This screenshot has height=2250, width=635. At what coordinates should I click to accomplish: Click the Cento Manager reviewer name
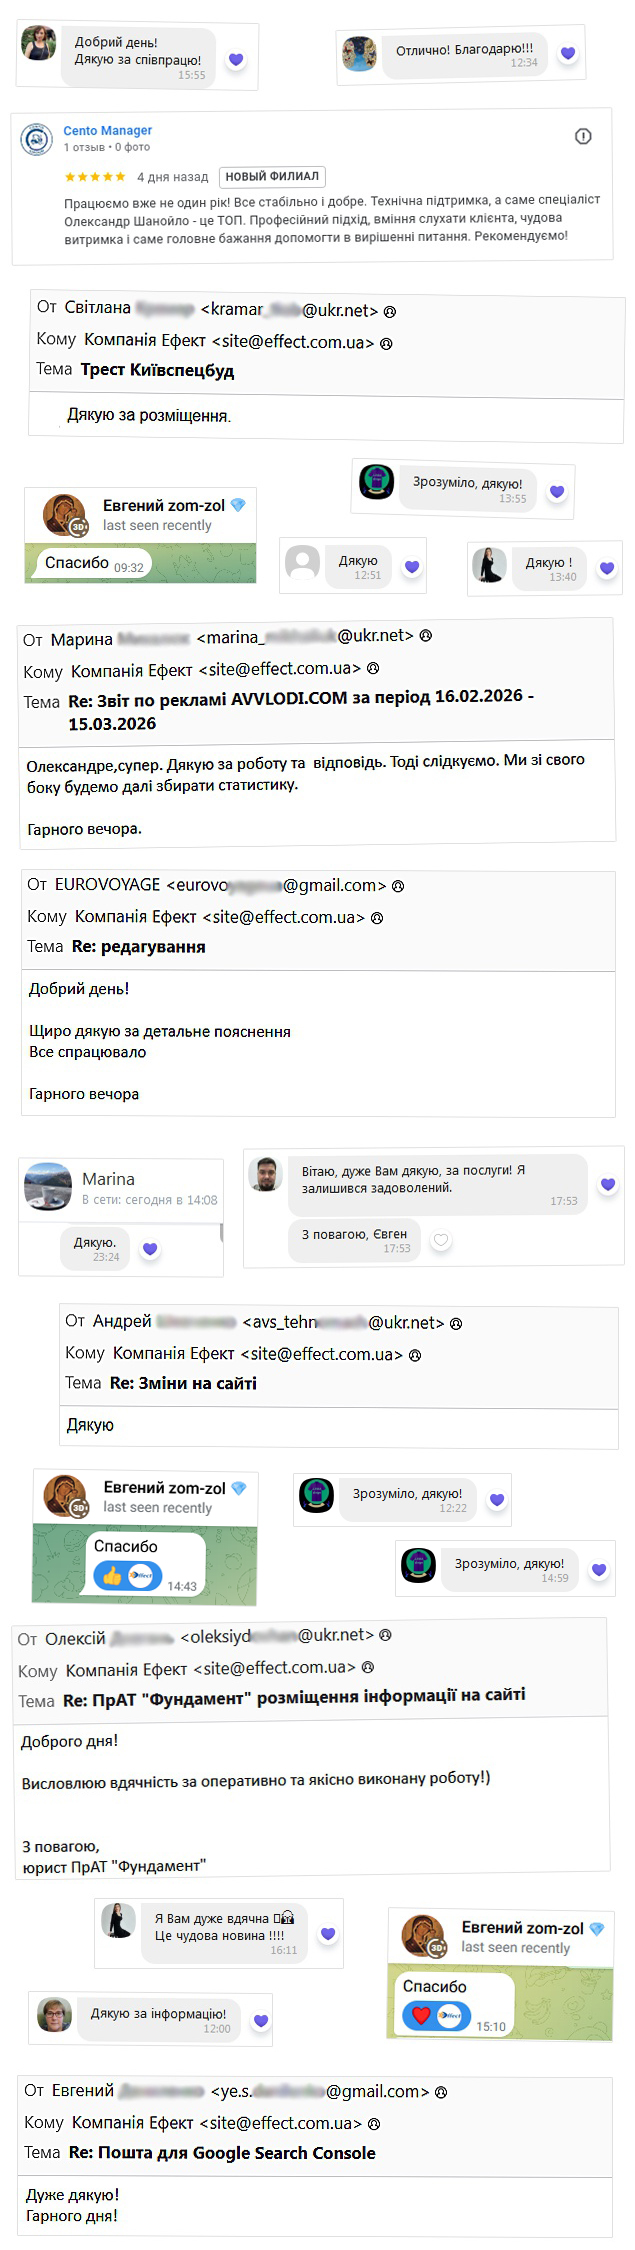[108, 130]
